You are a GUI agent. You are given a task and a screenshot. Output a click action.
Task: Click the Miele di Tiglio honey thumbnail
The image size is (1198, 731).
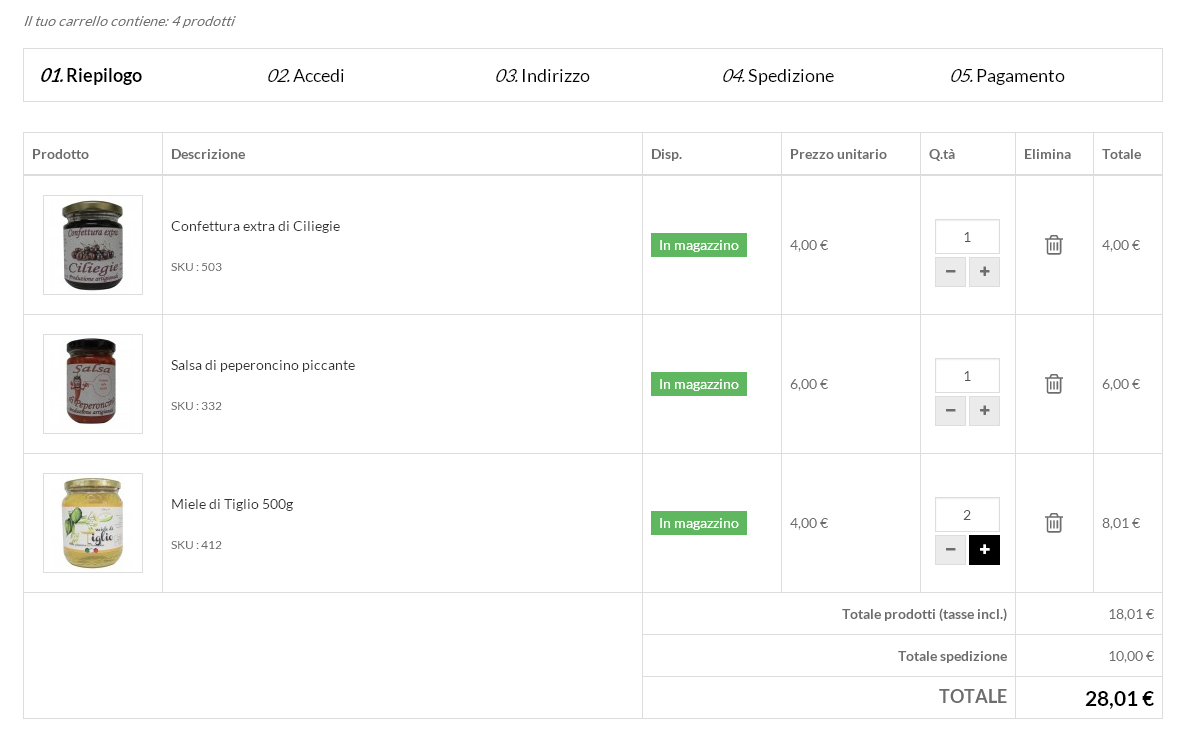point(93,523)
